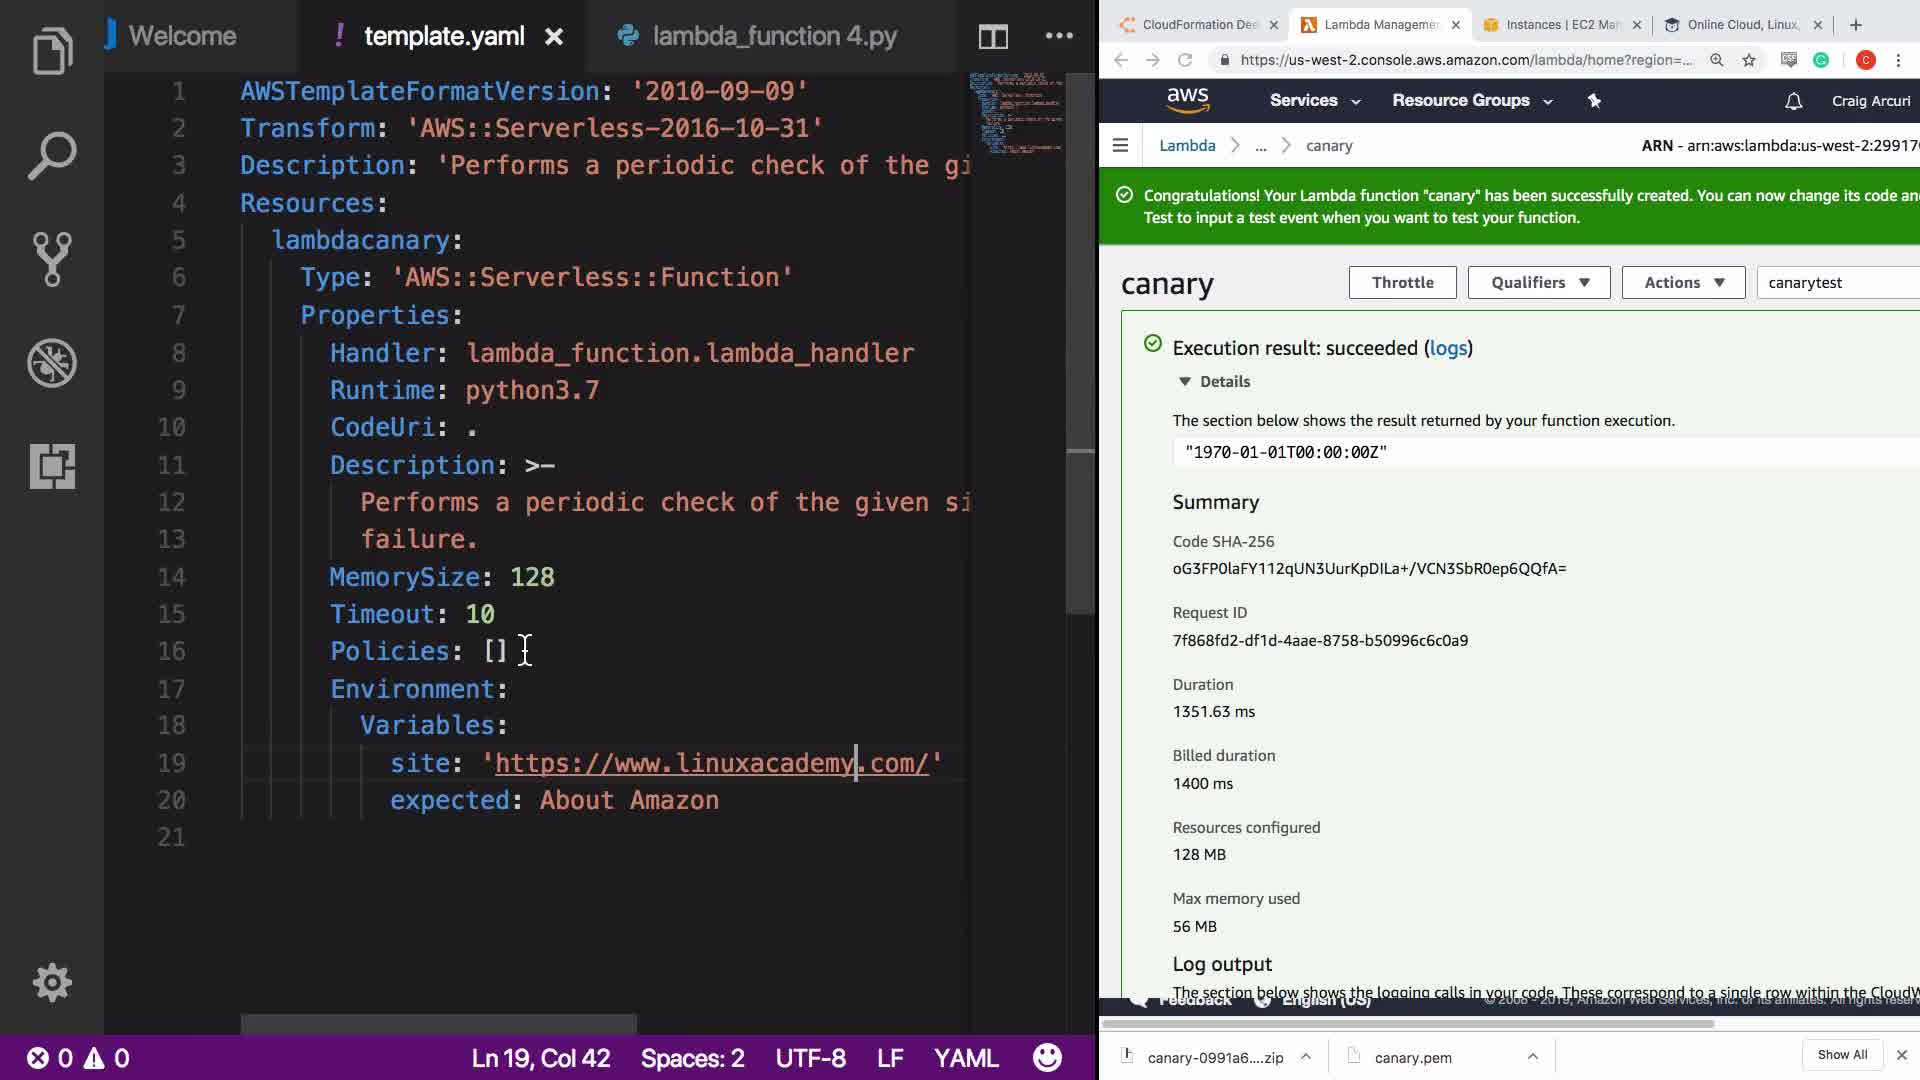Click the Throttle button
This screenshot has height=1080, width=1920.
click(1402, 282)
